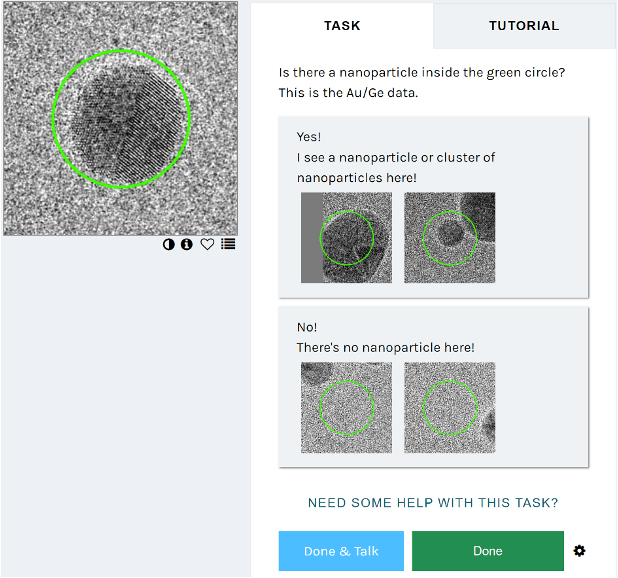618x578 pixels.
Task: Click first example image under No answer
Action: [x=346, y=407]
